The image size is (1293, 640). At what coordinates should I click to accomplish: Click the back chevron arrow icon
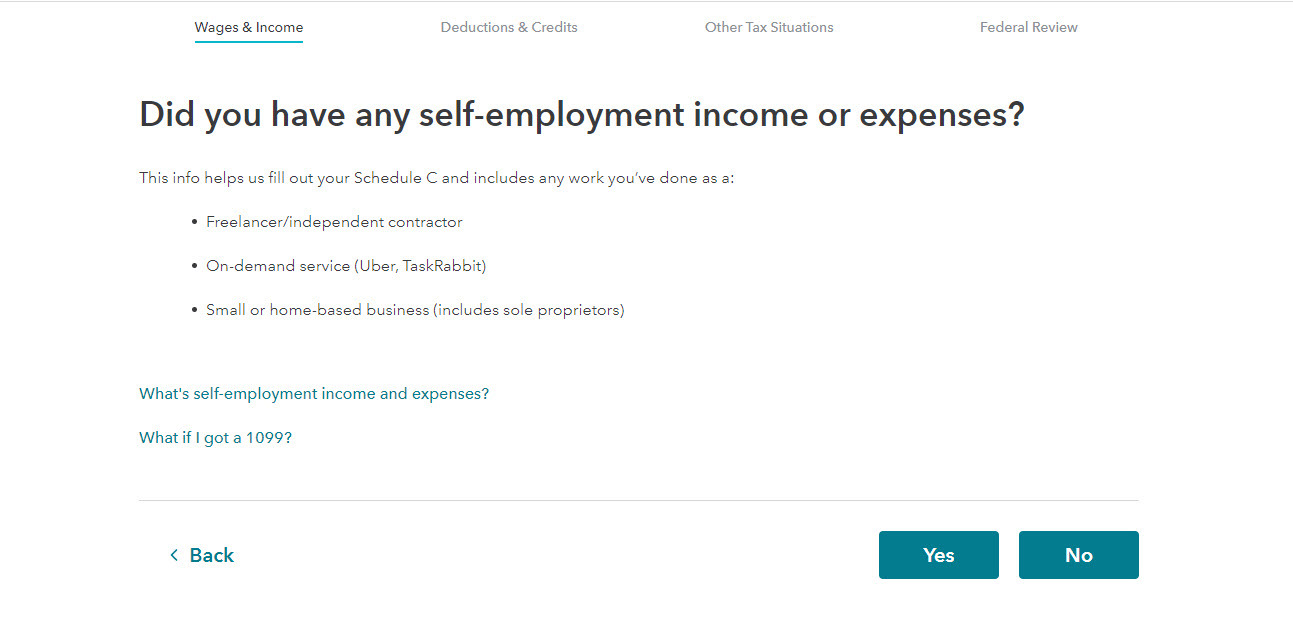point(174,555)
